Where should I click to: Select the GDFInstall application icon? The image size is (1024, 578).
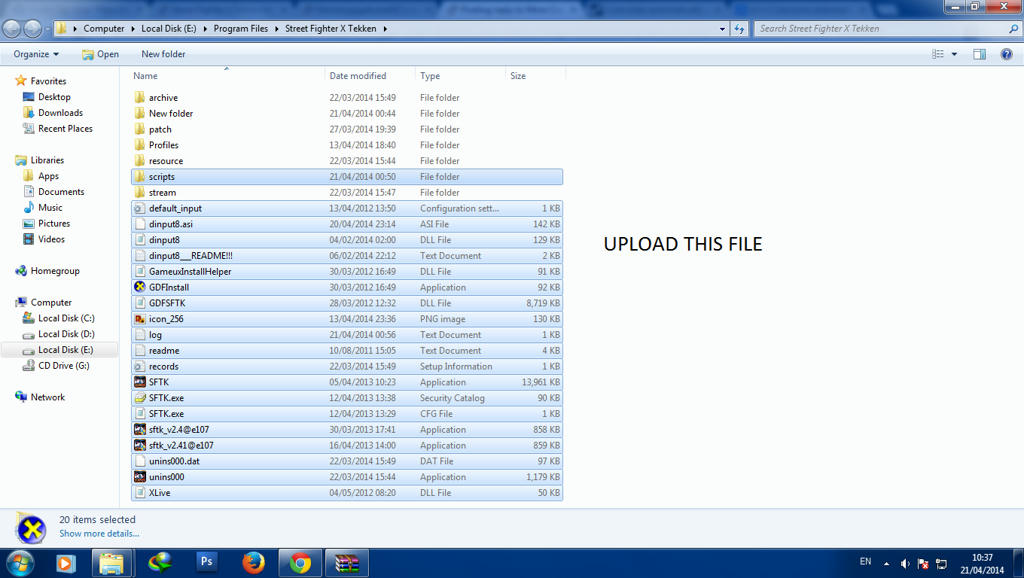139,287
